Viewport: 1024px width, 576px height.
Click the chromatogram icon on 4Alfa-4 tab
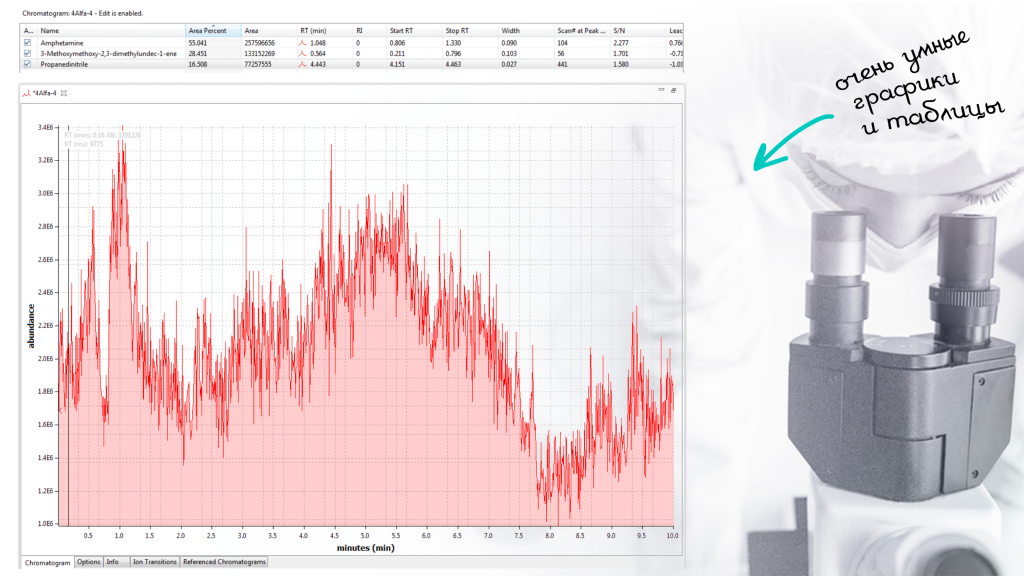pos(26,92)
